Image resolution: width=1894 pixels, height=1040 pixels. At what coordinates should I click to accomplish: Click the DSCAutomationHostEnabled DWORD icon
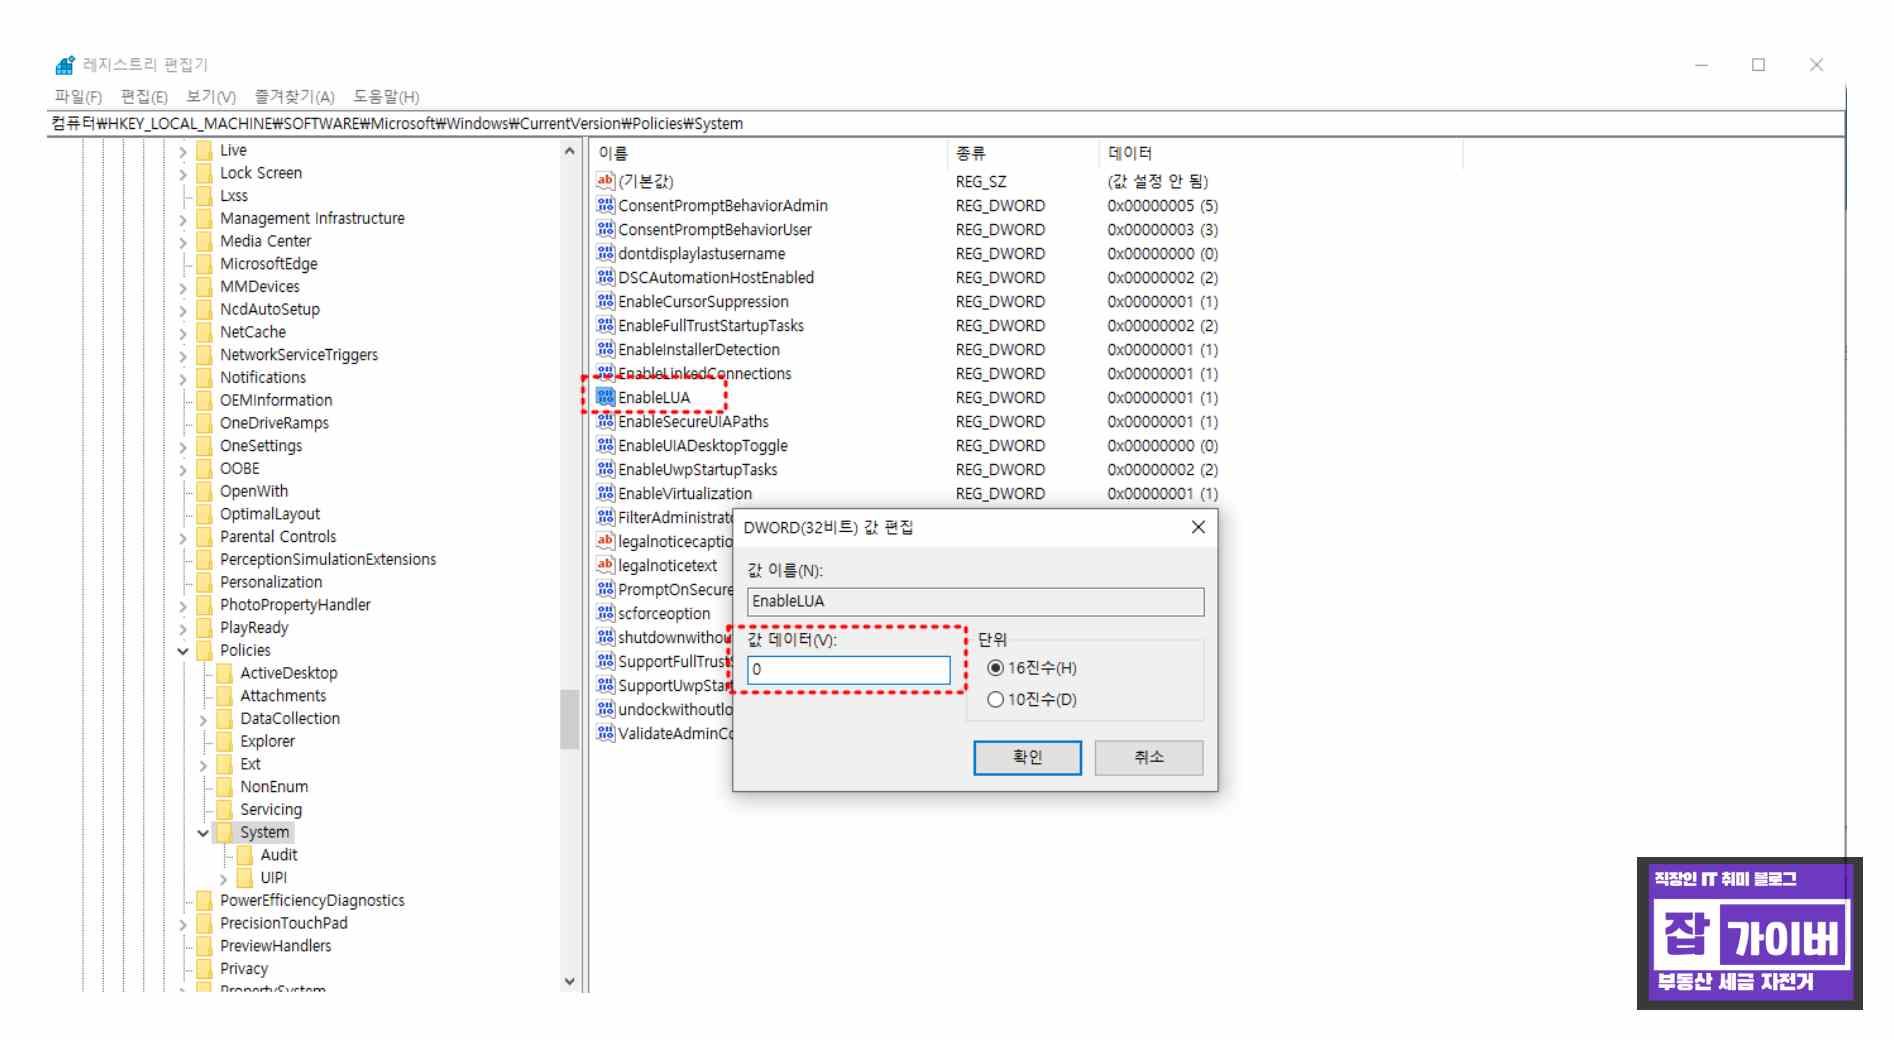coord(605,277)
